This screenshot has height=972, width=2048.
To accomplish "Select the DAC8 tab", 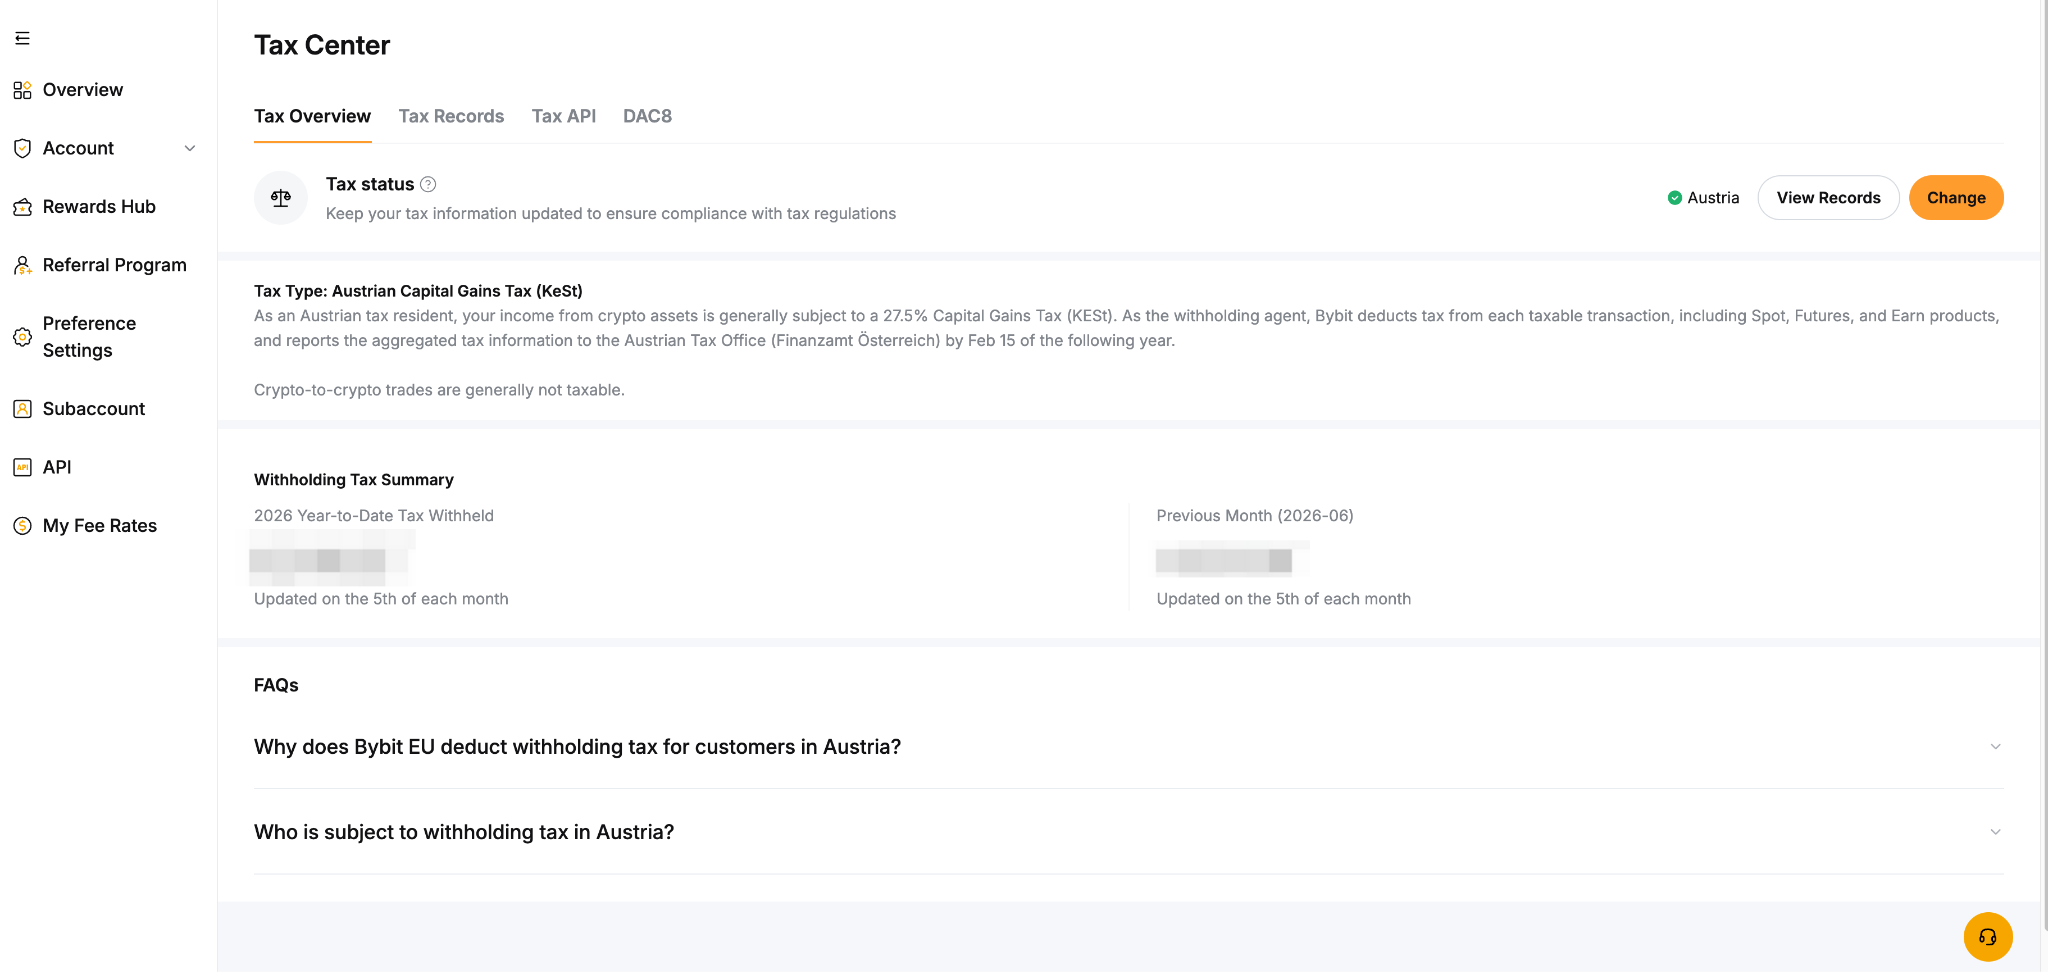I will click(647, 116).
